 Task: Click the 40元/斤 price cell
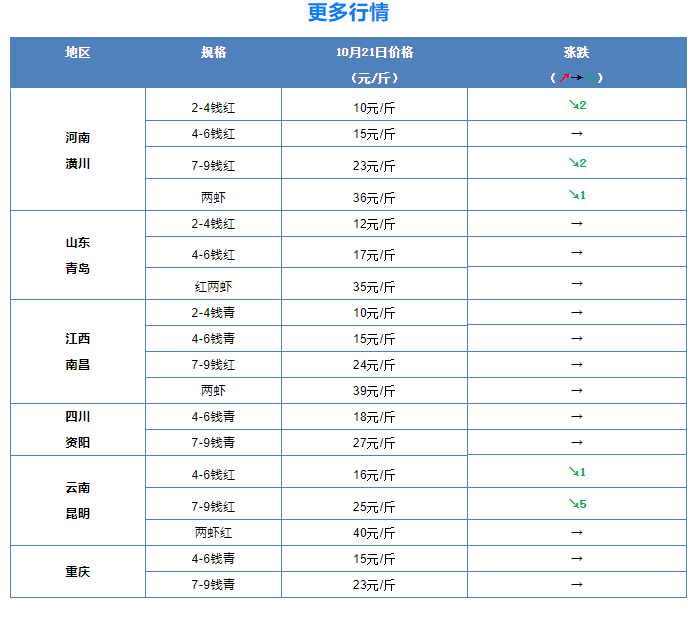tap(374, 533)
